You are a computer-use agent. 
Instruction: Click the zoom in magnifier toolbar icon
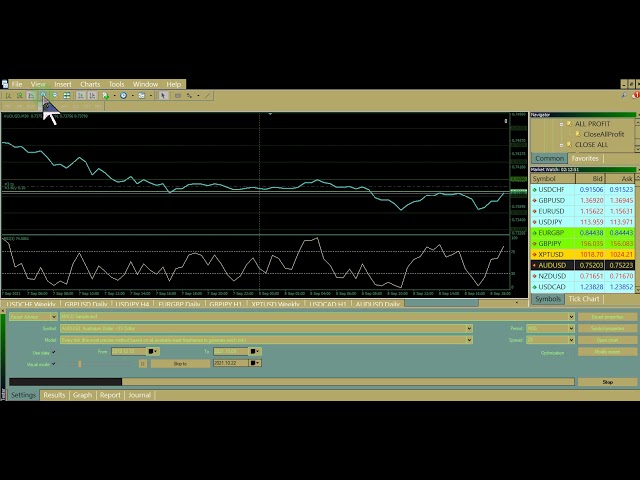43,96
